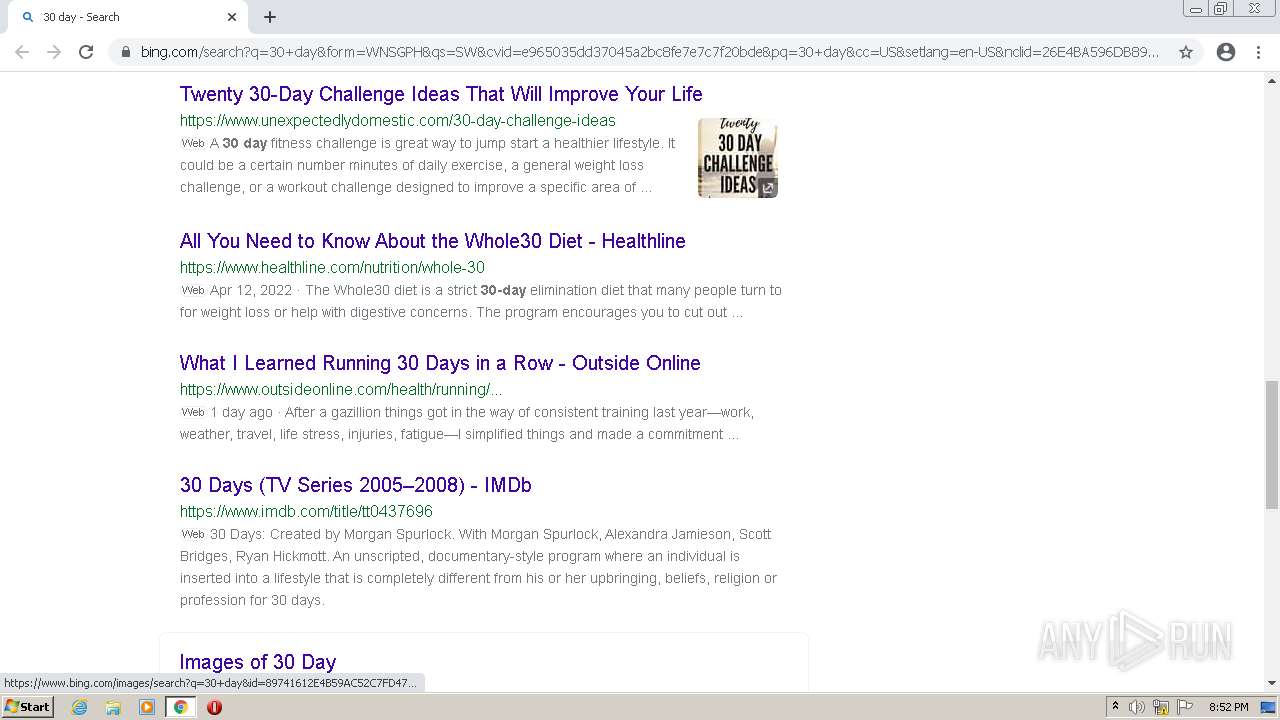1280x720 pixels.
Task: Go back to the previous page
Action: coord(22,52)
